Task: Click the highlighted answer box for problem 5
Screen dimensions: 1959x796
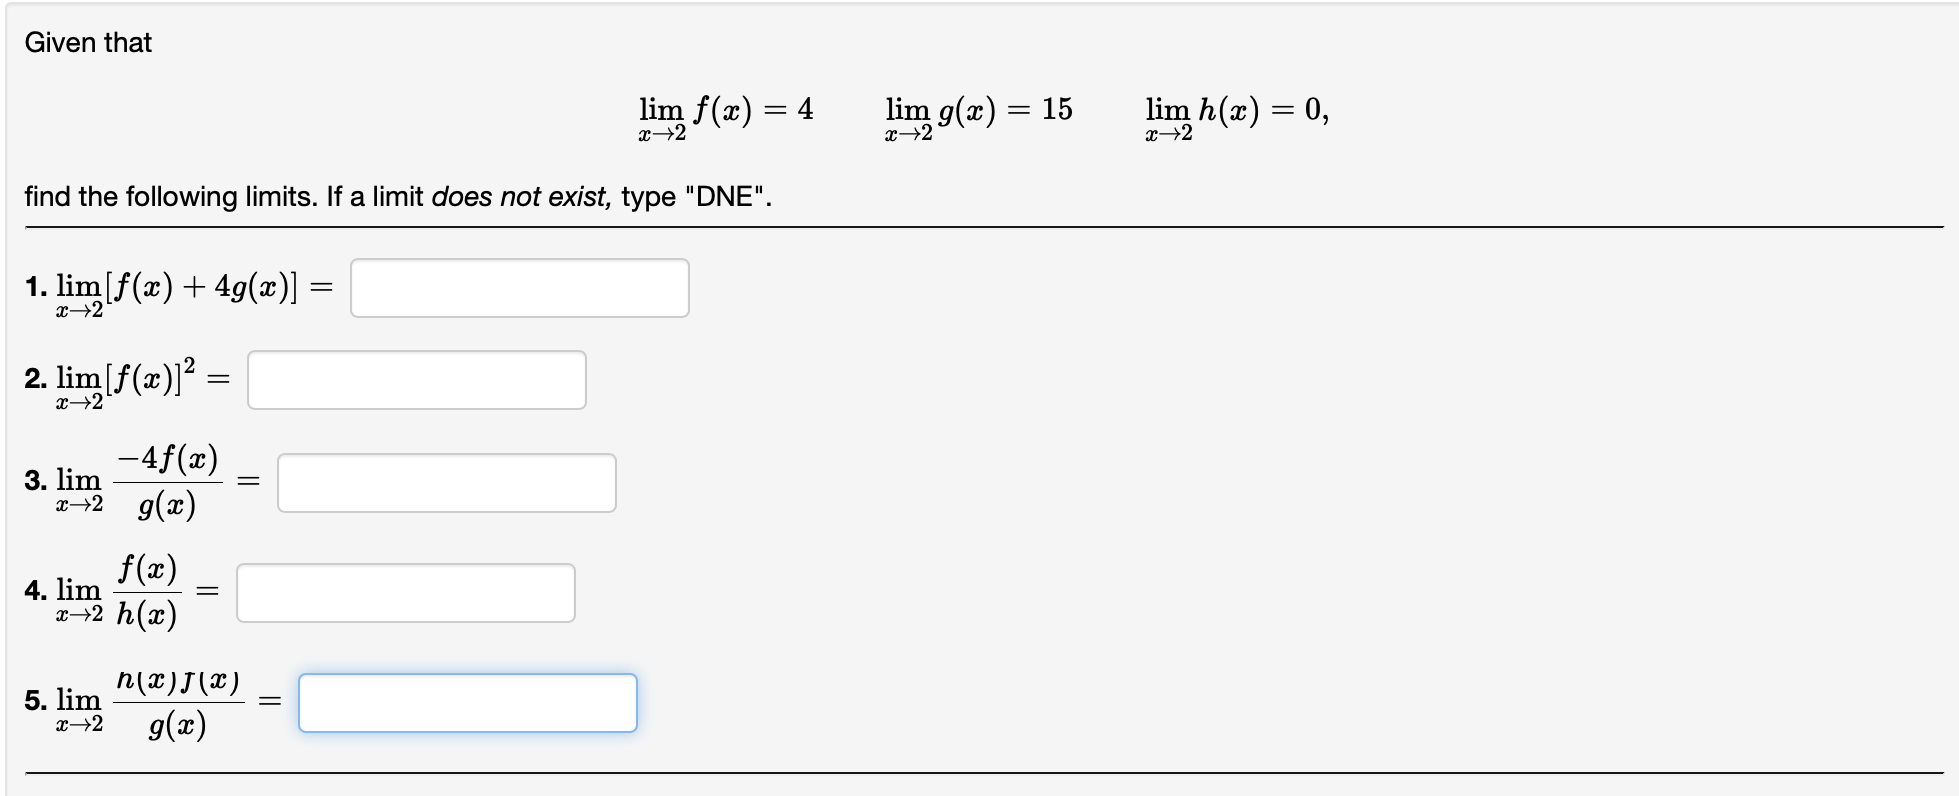Action: tap(468, 702)
